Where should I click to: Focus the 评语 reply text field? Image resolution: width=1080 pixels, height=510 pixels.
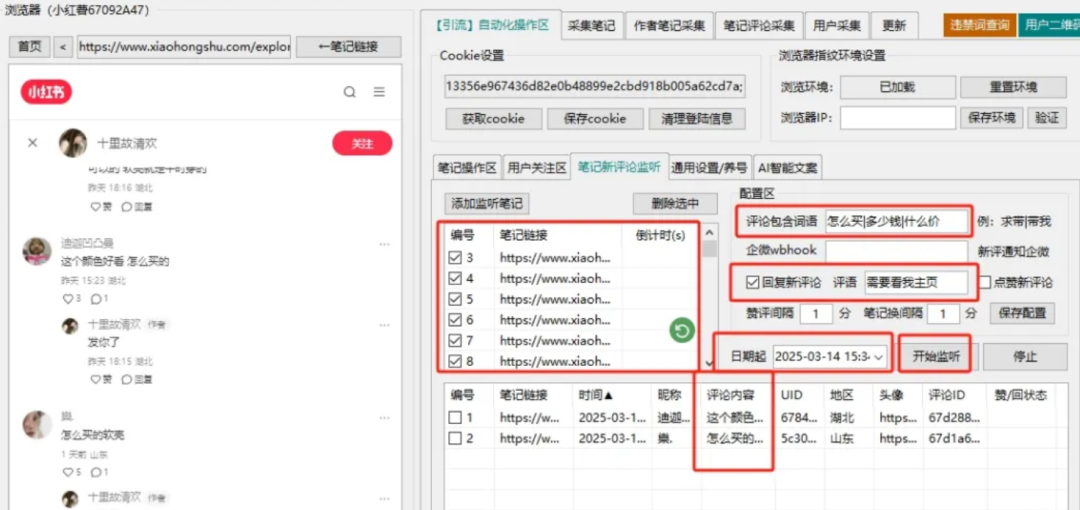point(916,282)
